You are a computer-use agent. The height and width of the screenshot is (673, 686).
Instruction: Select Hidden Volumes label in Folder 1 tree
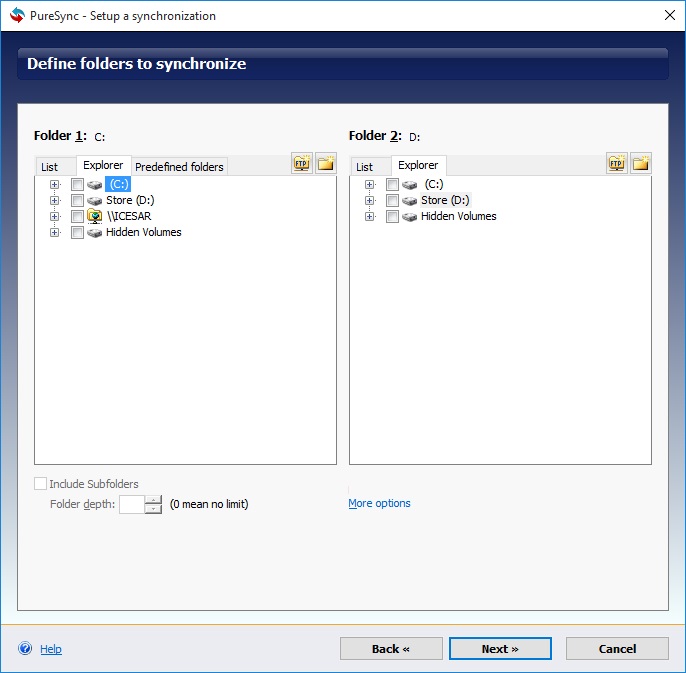coord(144,232)
